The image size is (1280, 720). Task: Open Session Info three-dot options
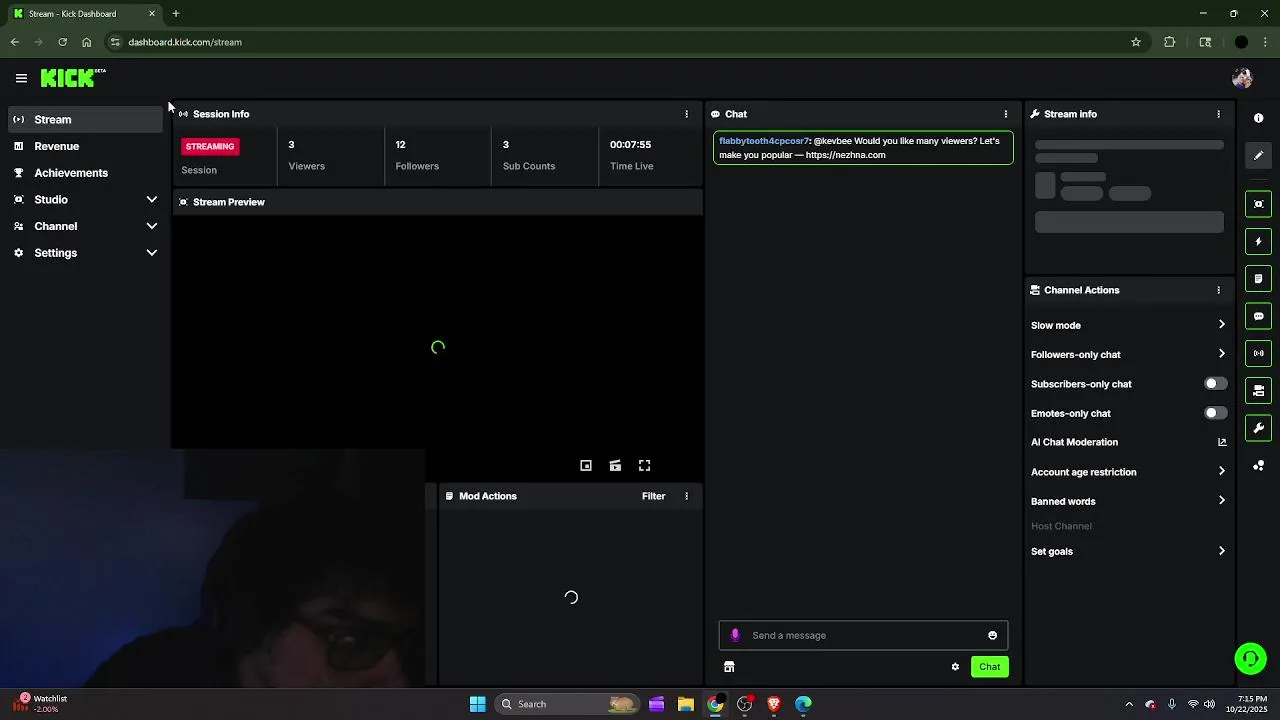(x=686, y=114)
